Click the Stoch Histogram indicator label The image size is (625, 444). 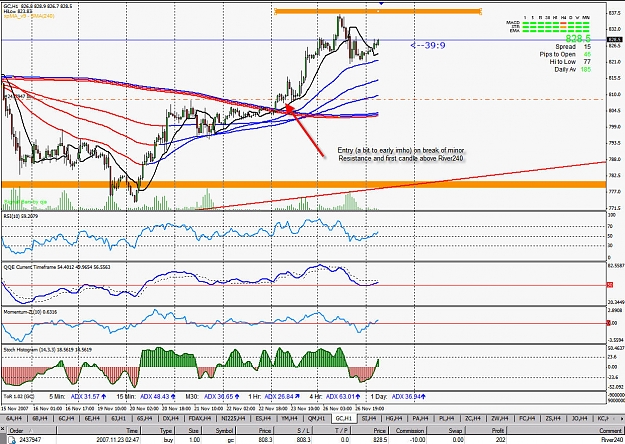point(48,350)
